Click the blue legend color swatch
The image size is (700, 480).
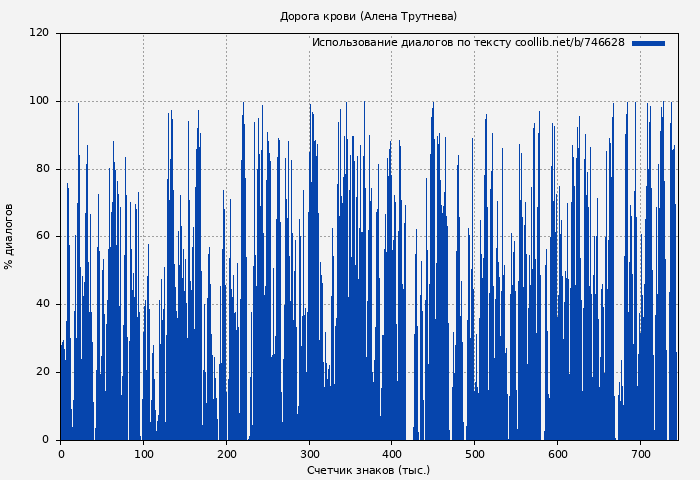point(648,43)
